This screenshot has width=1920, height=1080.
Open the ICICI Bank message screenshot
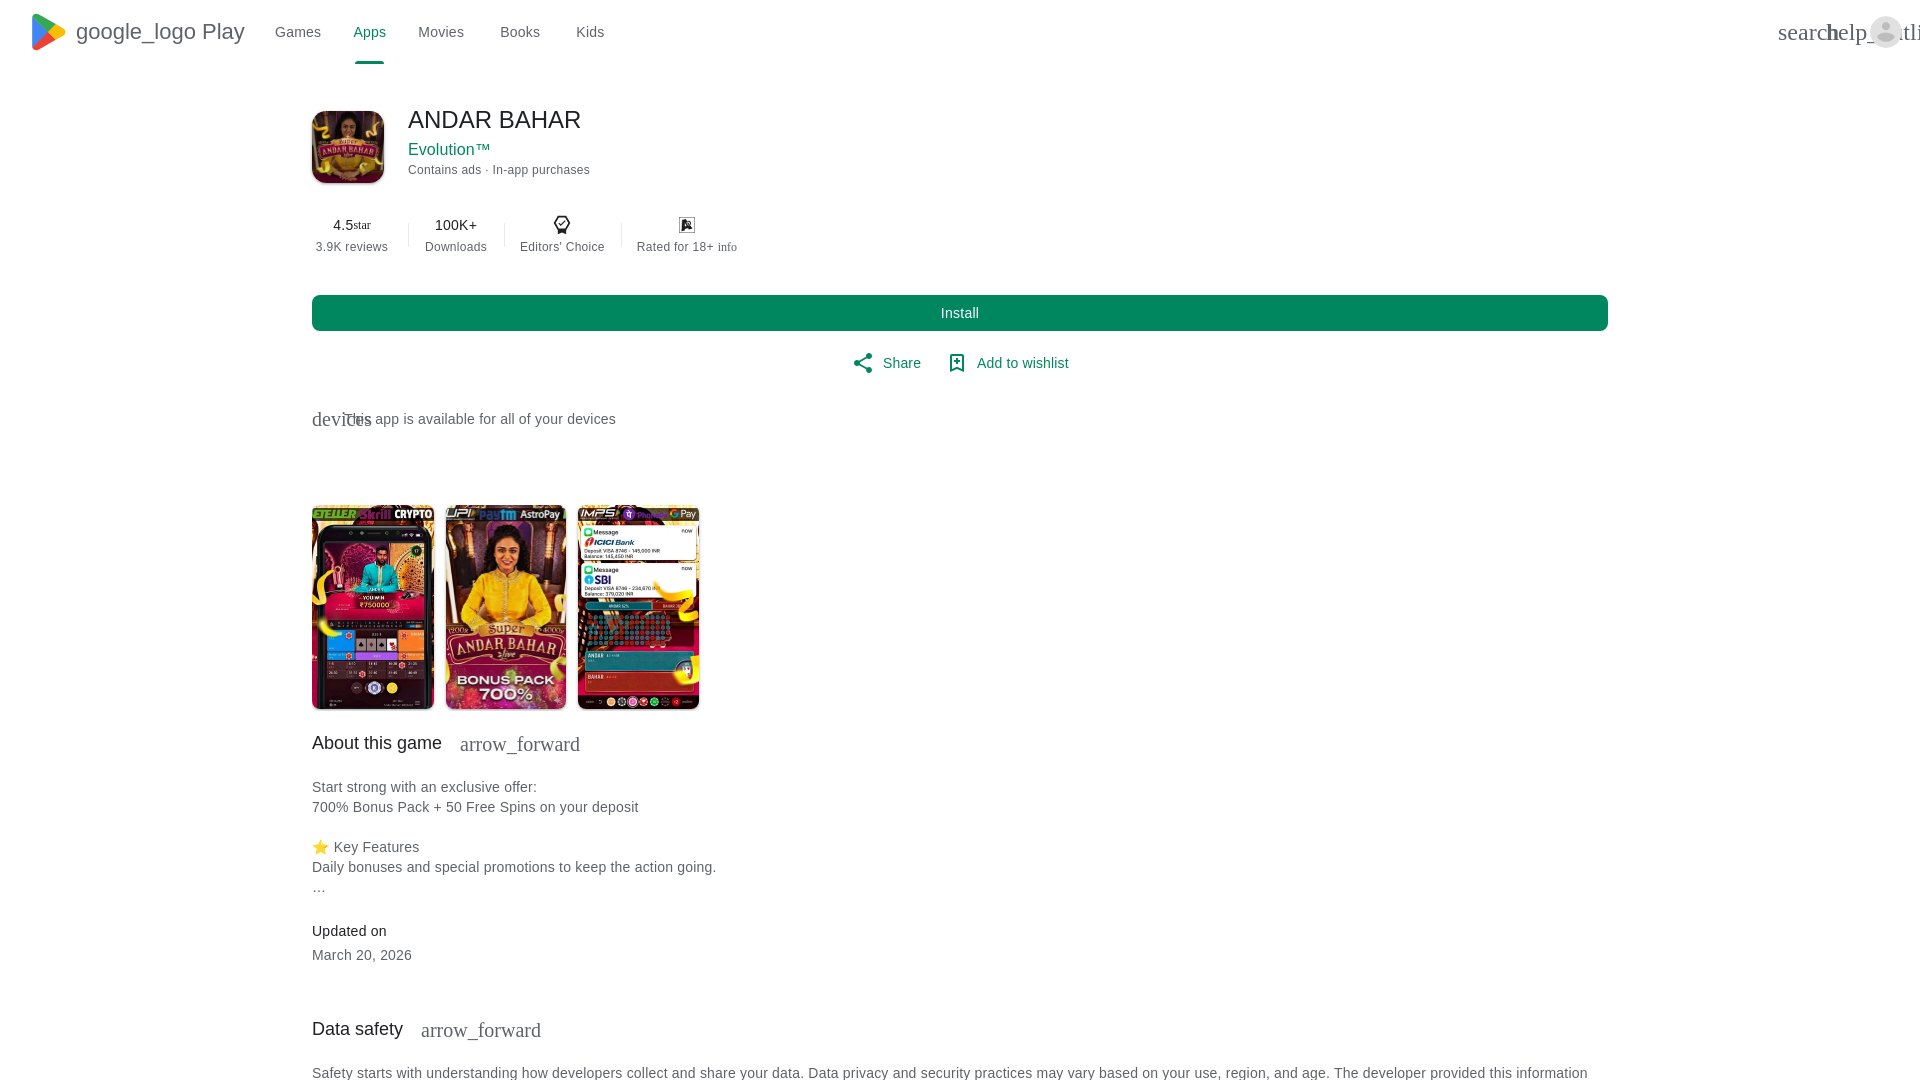pyautogui.click(x=639, y=607)
